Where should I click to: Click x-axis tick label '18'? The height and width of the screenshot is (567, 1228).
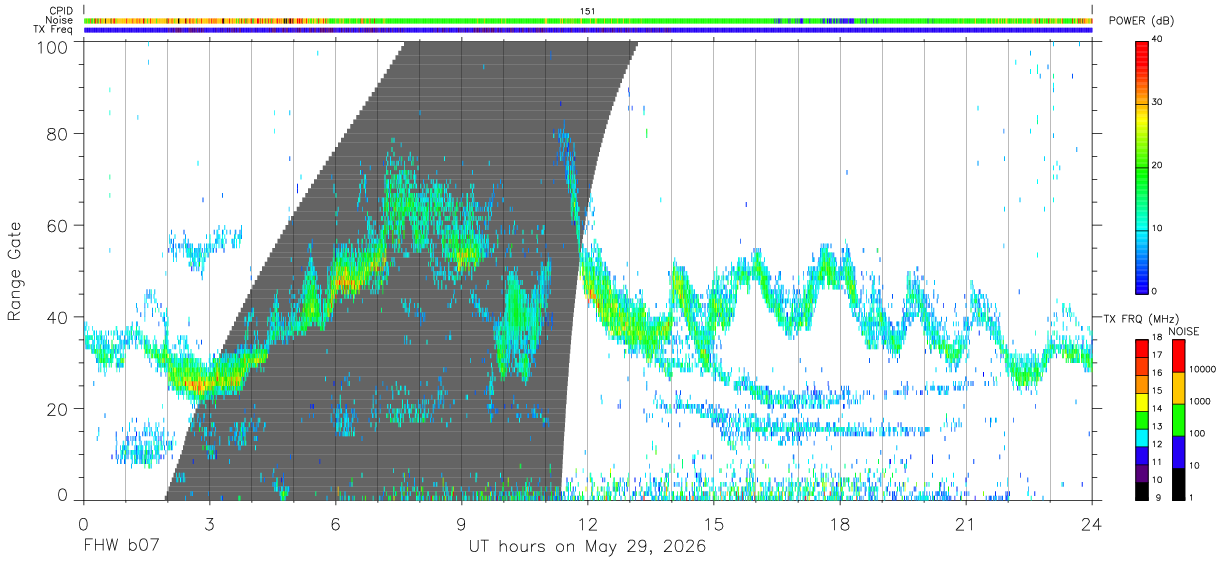click(x=840, y=523)
